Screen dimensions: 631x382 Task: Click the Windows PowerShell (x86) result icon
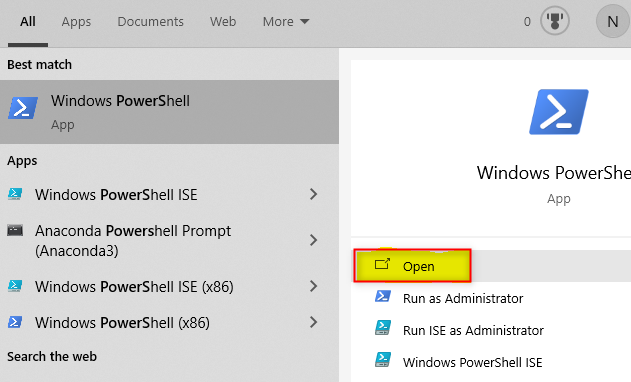click(15, 322)
